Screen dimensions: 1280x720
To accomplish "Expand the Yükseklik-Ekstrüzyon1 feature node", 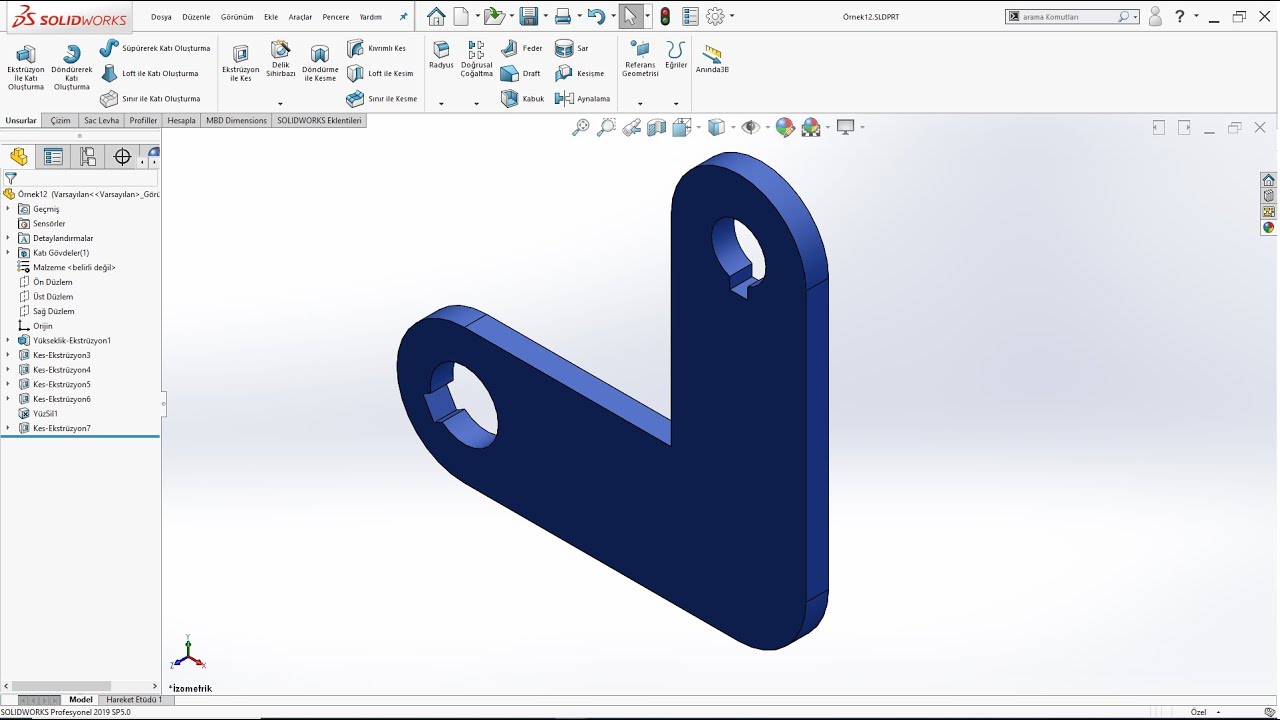I will (9, 340).
